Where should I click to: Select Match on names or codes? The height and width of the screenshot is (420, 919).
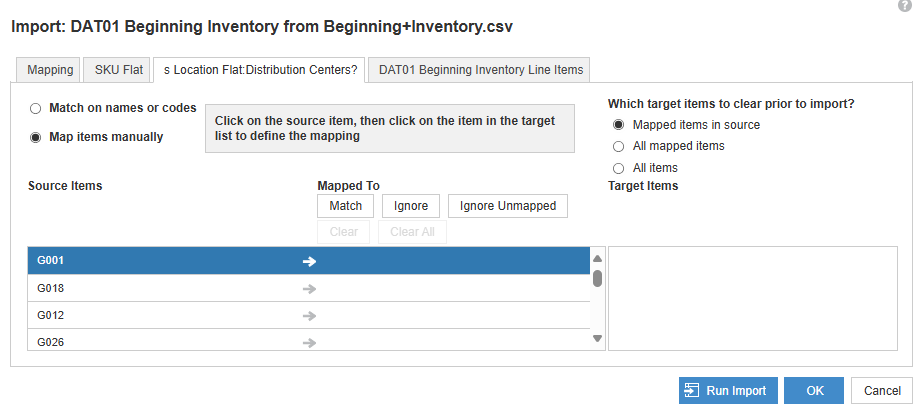point(36,108)
